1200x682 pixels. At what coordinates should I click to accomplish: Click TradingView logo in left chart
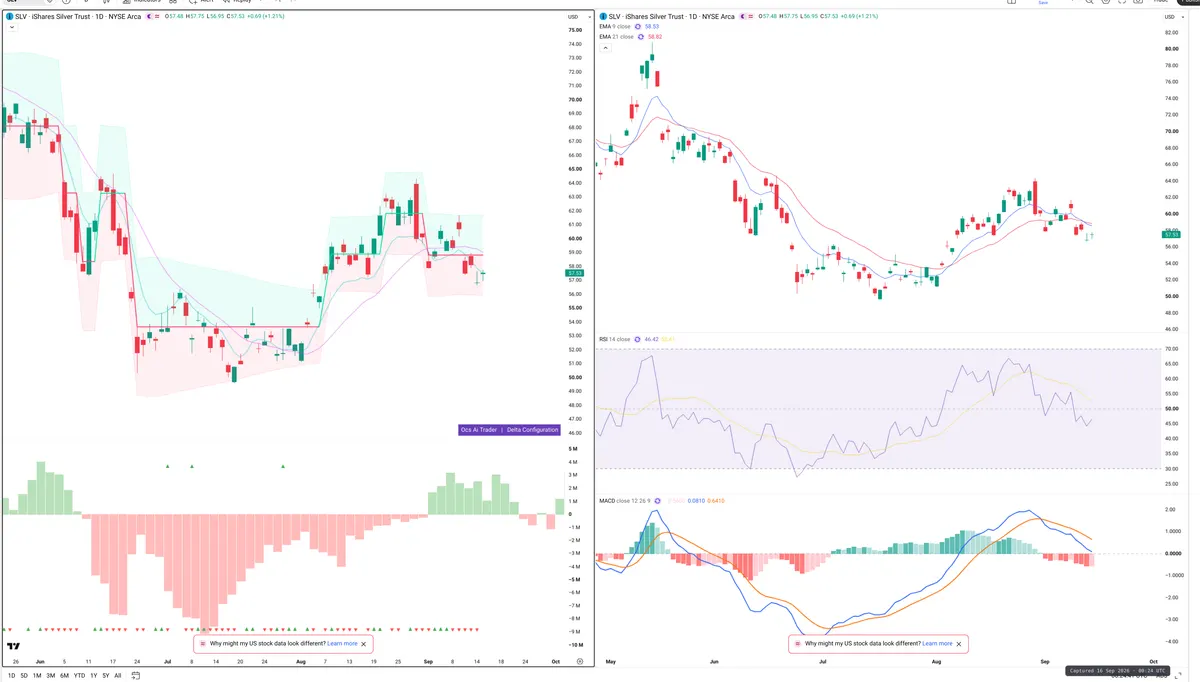coord(15,646)
